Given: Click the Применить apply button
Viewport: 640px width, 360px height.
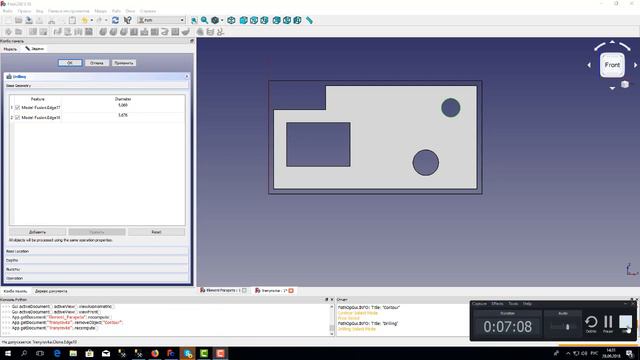Looking at the screenshot, I should click(x=124, y=63).
